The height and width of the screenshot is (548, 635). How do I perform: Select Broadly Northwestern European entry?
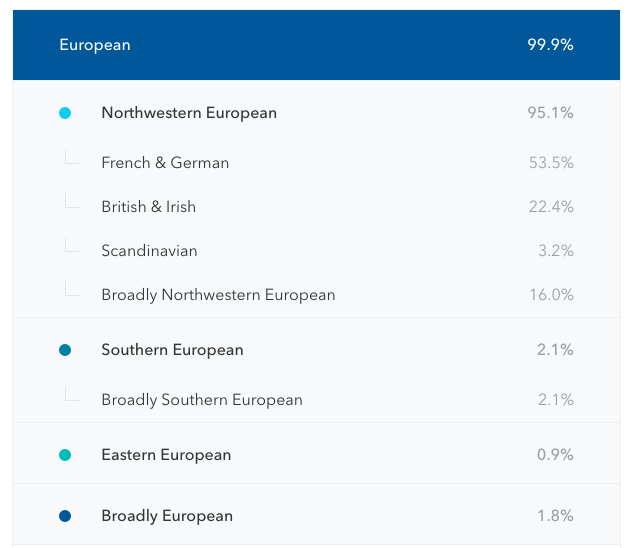pos(218,295)
